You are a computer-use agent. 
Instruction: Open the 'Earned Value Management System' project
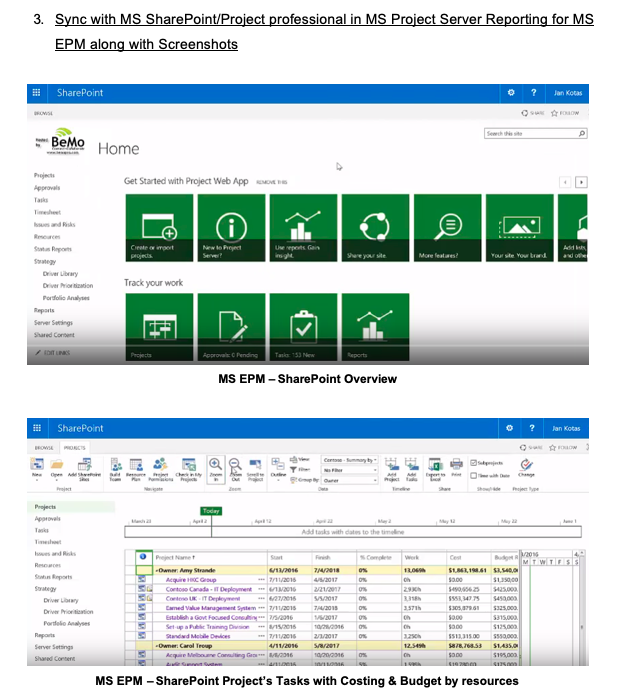coord(210,608)
